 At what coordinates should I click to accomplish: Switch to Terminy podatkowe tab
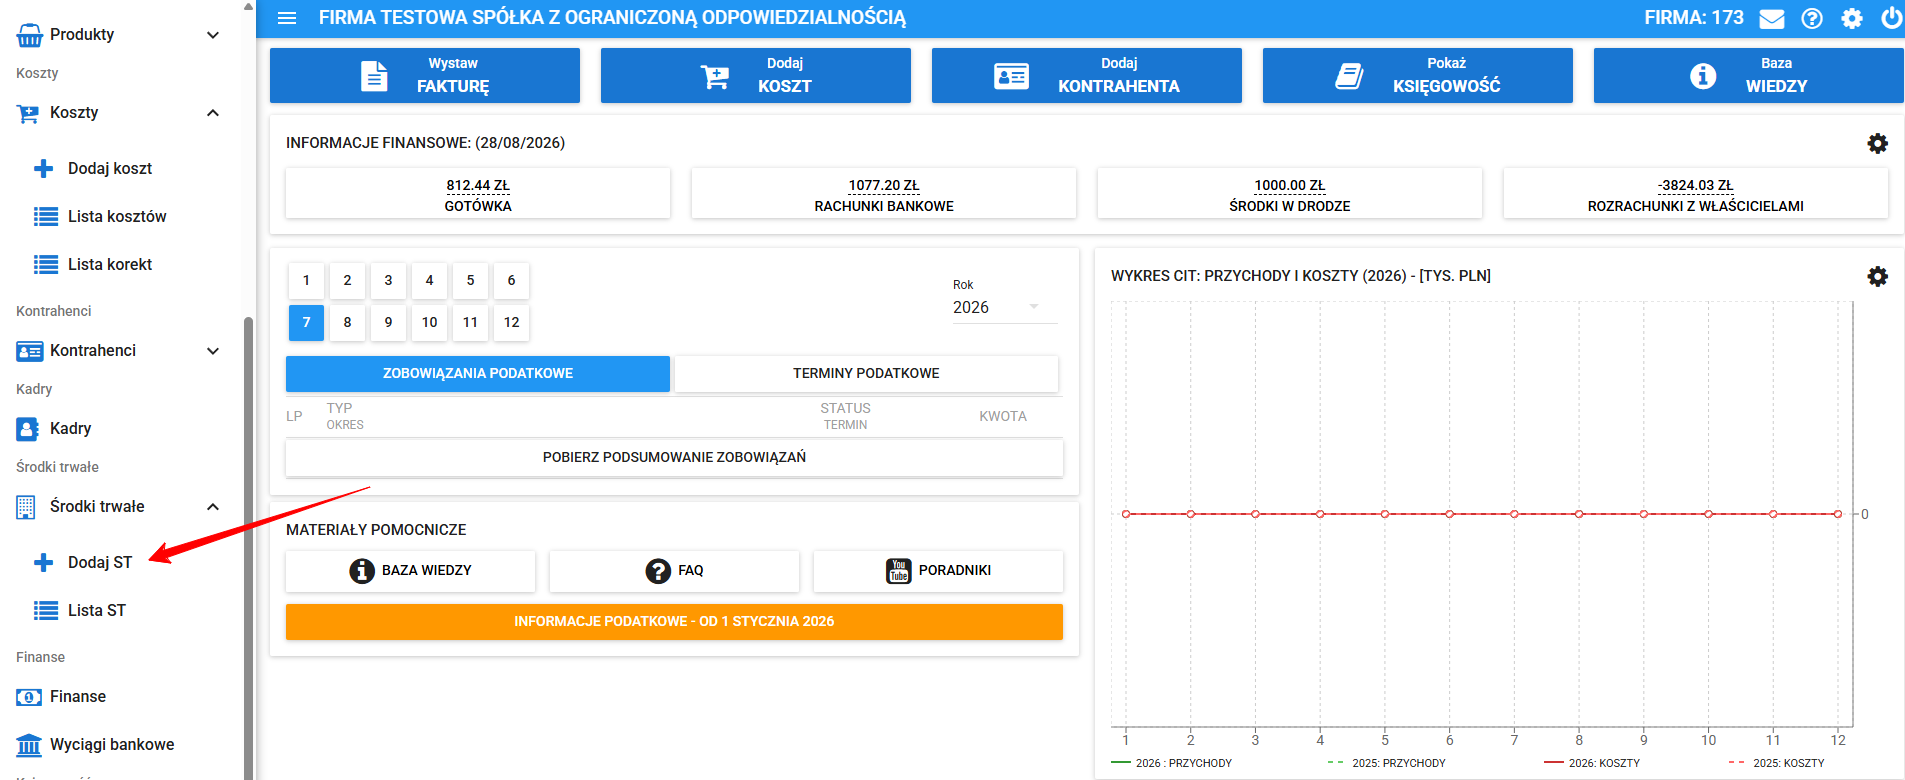pyautogui.click(x=866, y=373)
